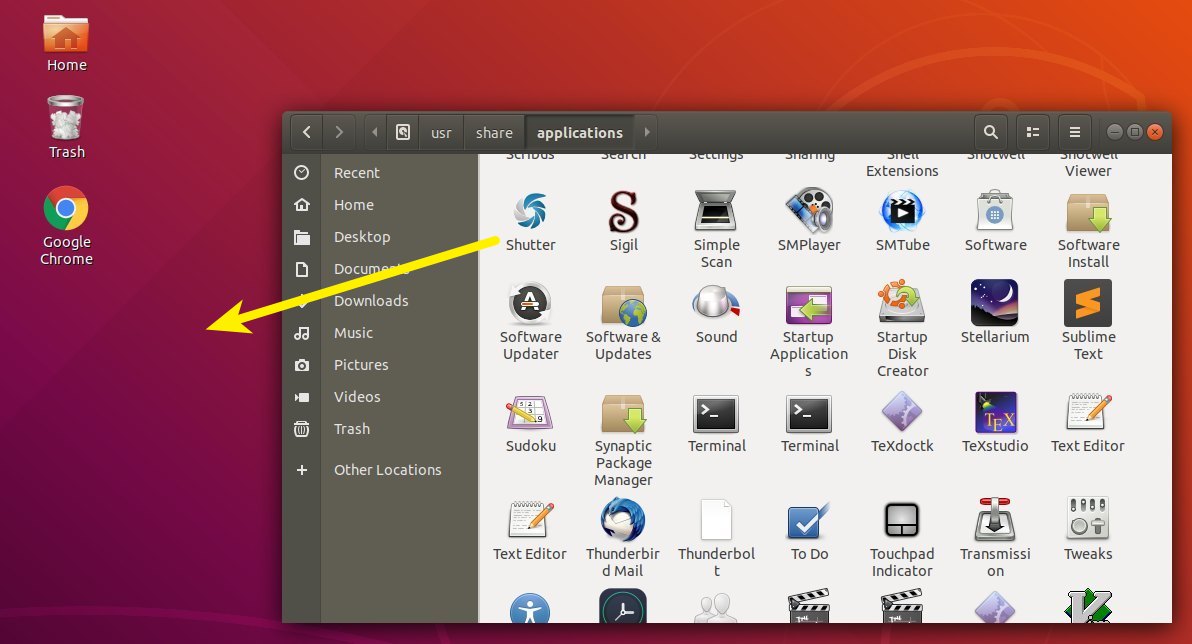Select the Startup Disk Creator icon
Screen dimensions: 1192x644
(x=901, y=305)
